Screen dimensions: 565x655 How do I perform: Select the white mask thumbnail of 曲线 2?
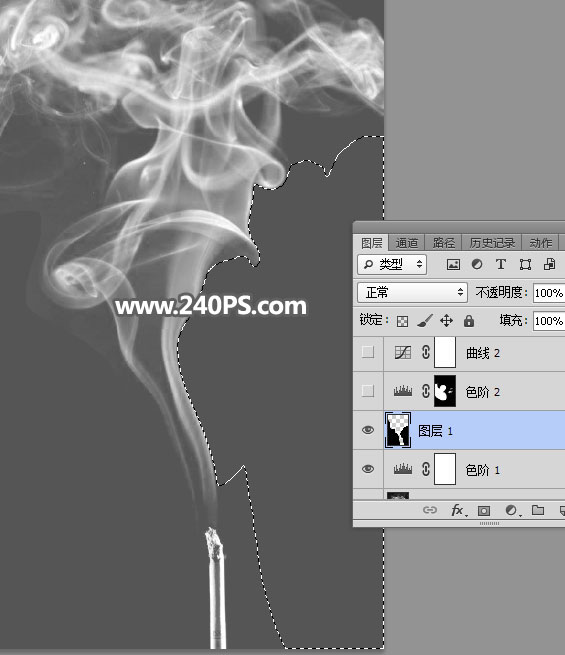point(445,353)
